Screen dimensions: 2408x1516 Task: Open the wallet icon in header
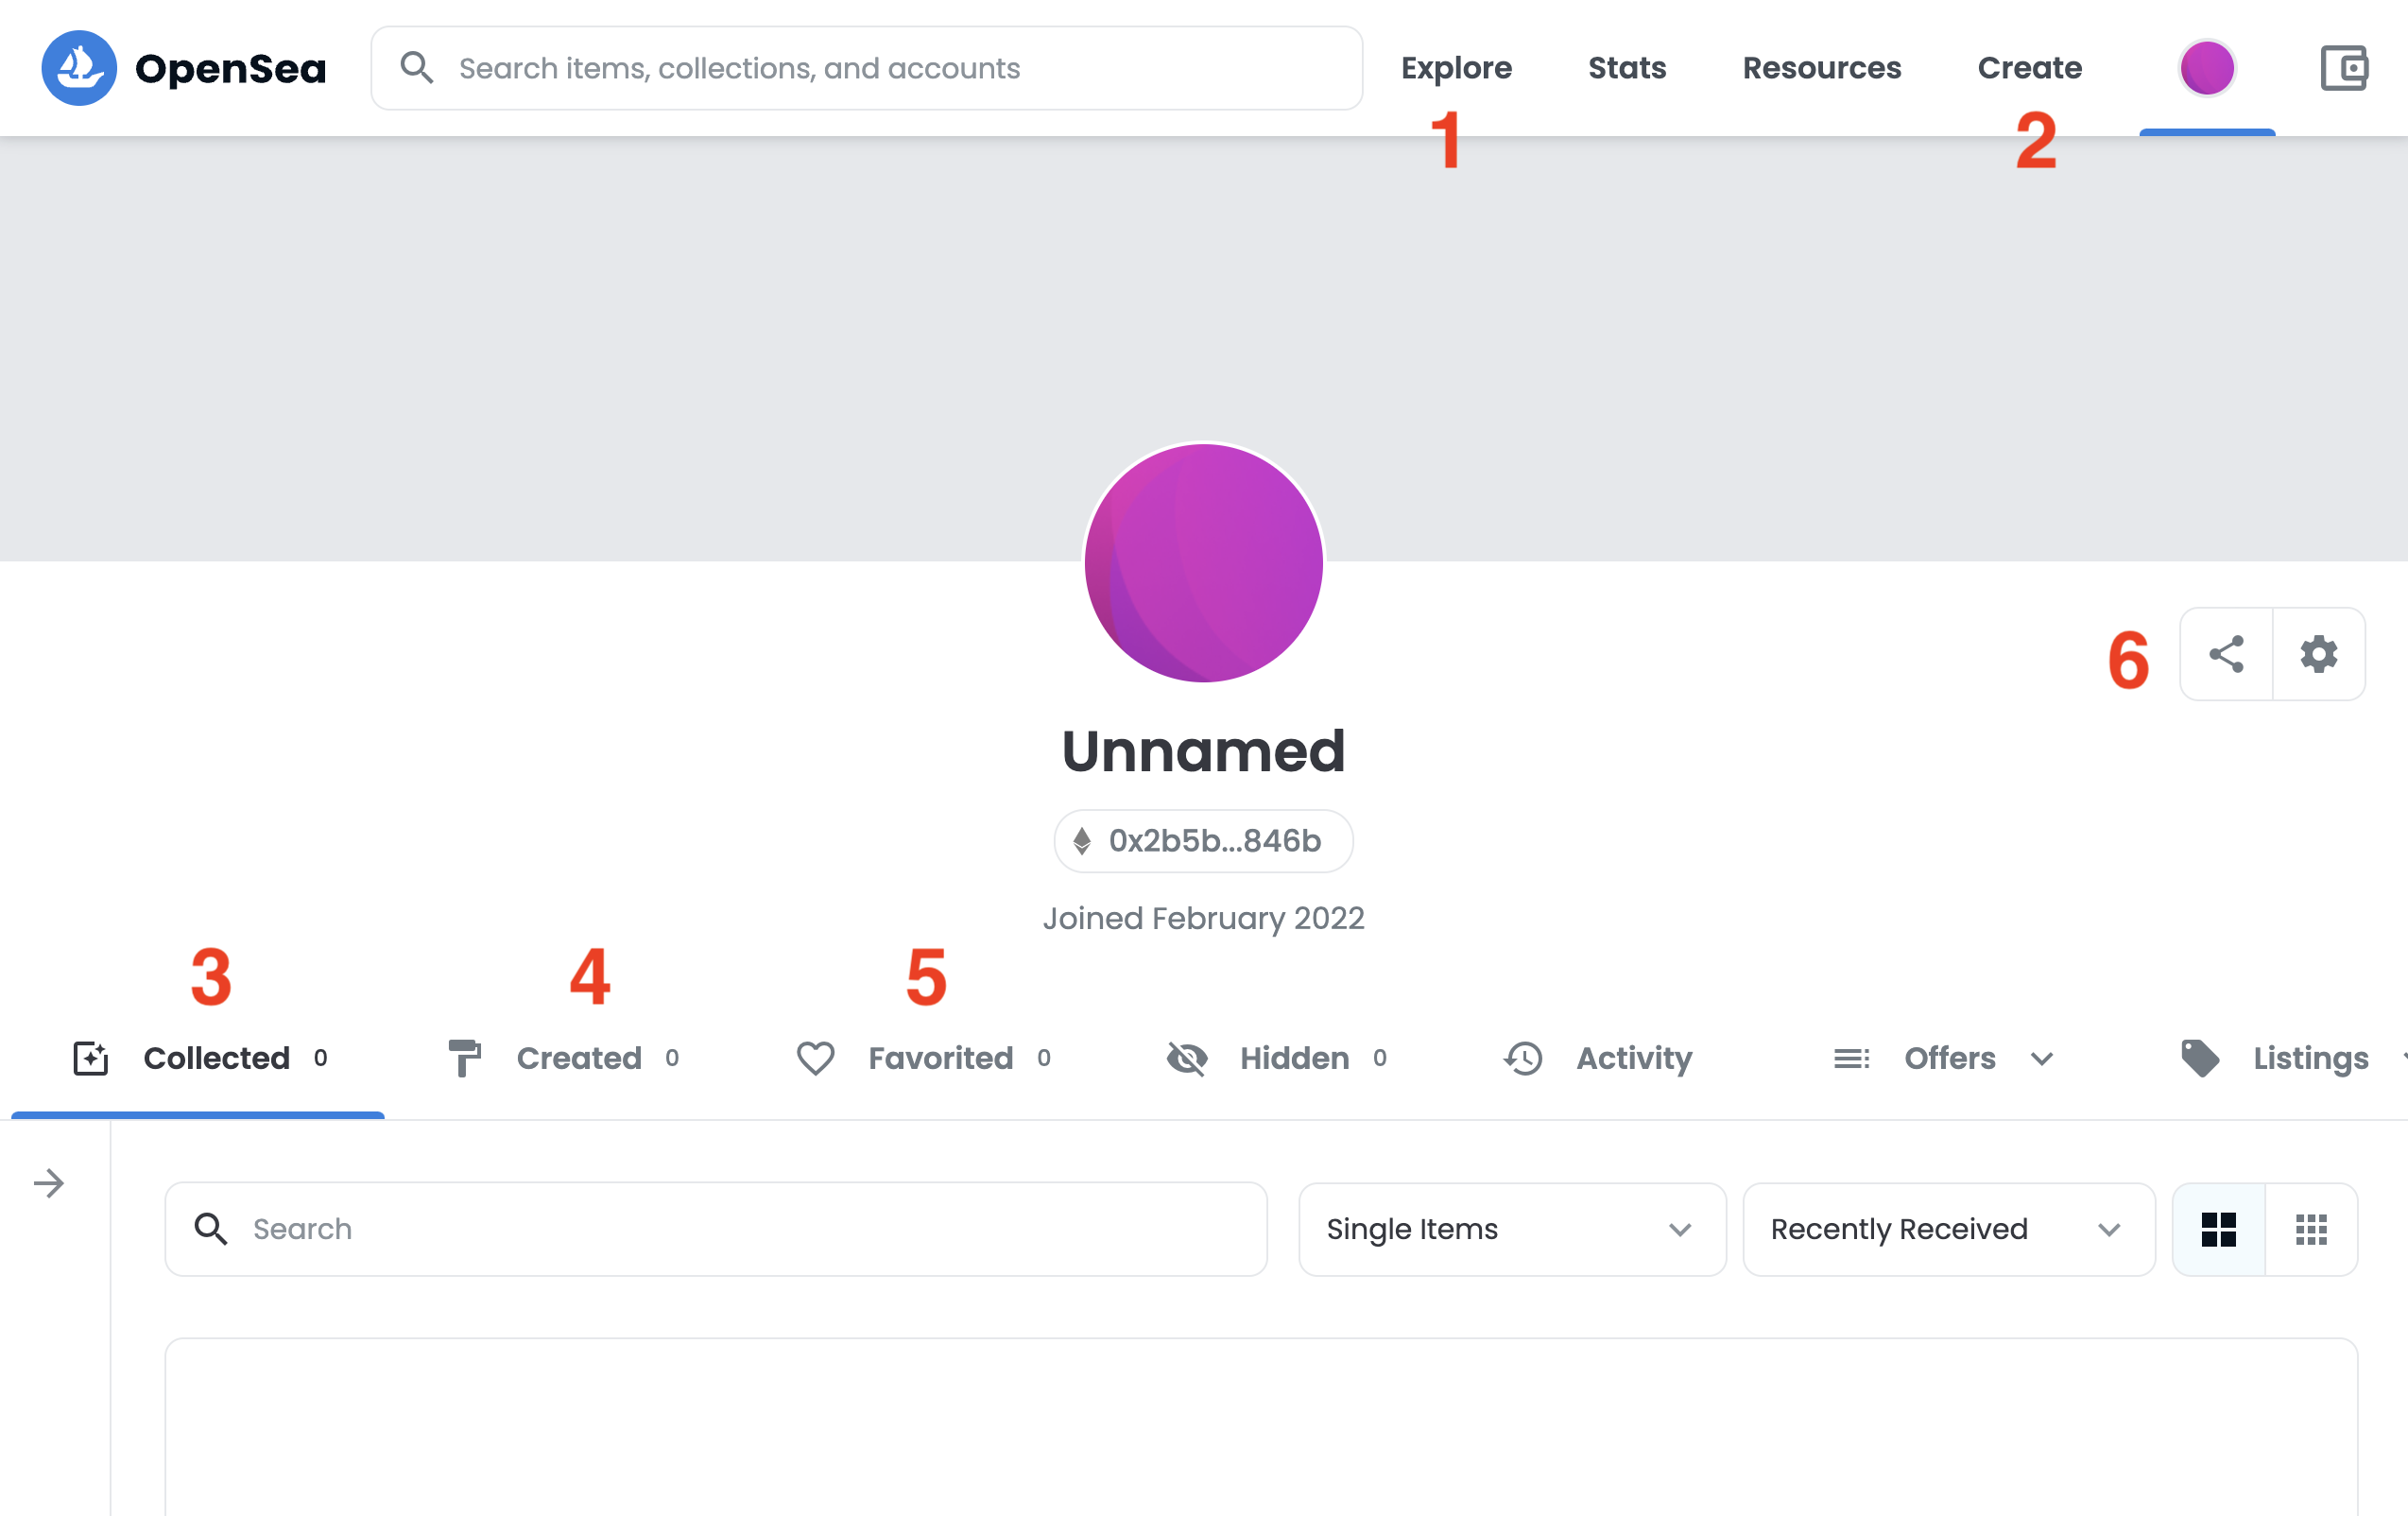point(2343,68)
